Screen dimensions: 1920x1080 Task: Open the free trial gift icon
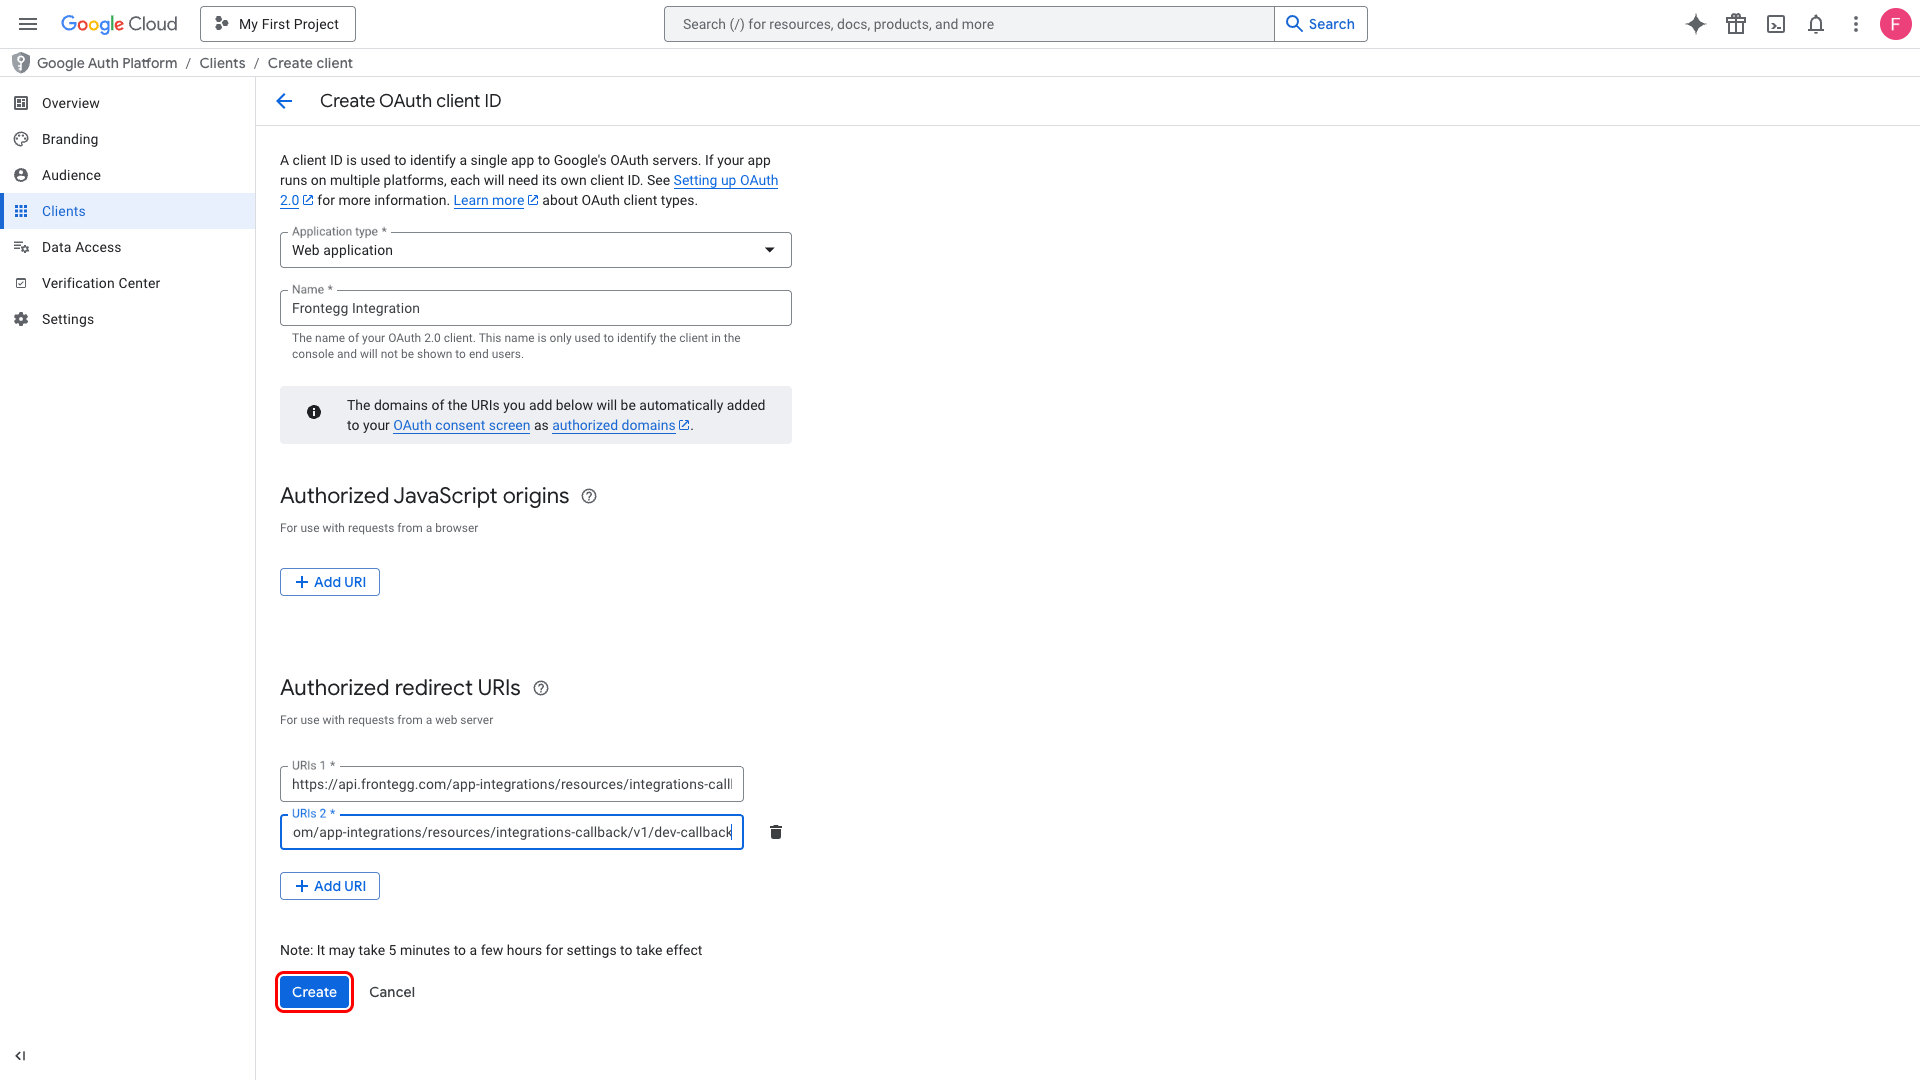coord(1736,24)
